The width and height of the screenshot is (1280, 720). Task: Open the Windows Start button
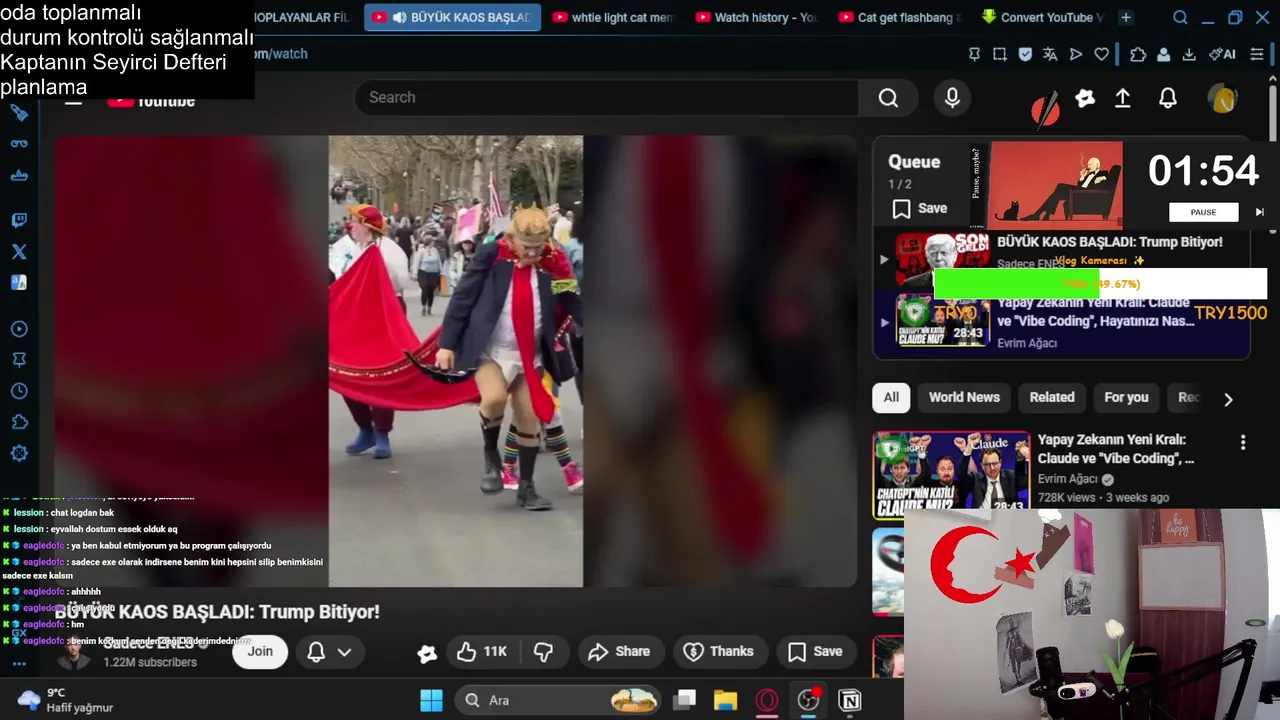pyautogui.click(x=431, y=700)
